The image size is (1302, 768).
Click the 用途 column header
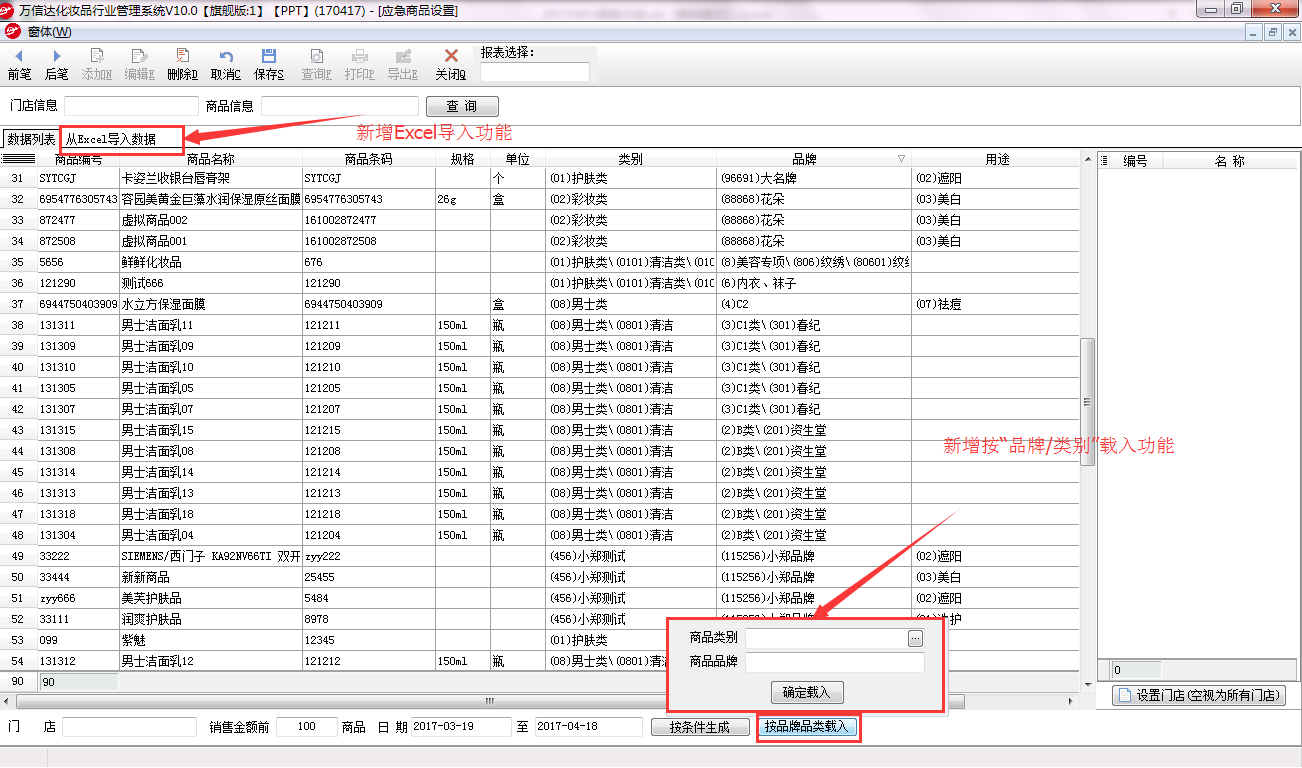coord(997,159)
